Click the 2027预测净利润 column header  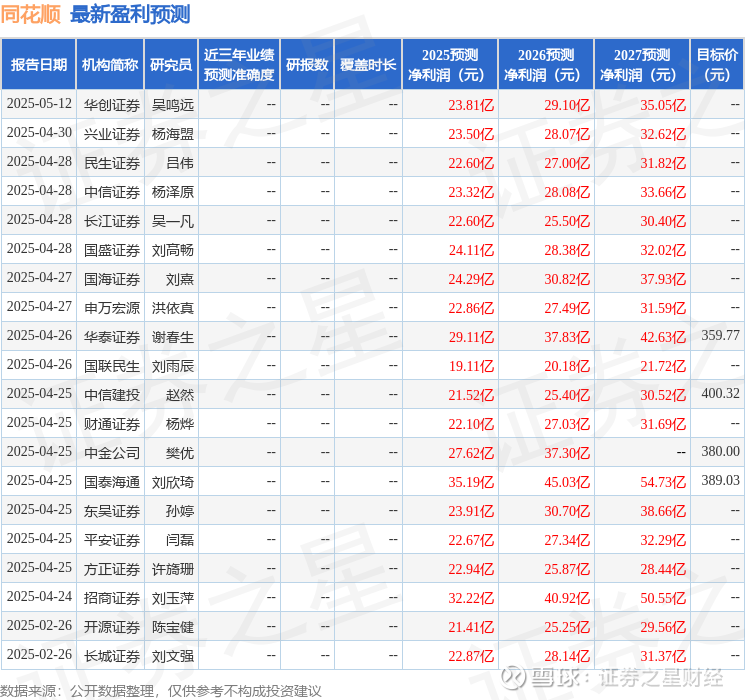click(642, 65)
